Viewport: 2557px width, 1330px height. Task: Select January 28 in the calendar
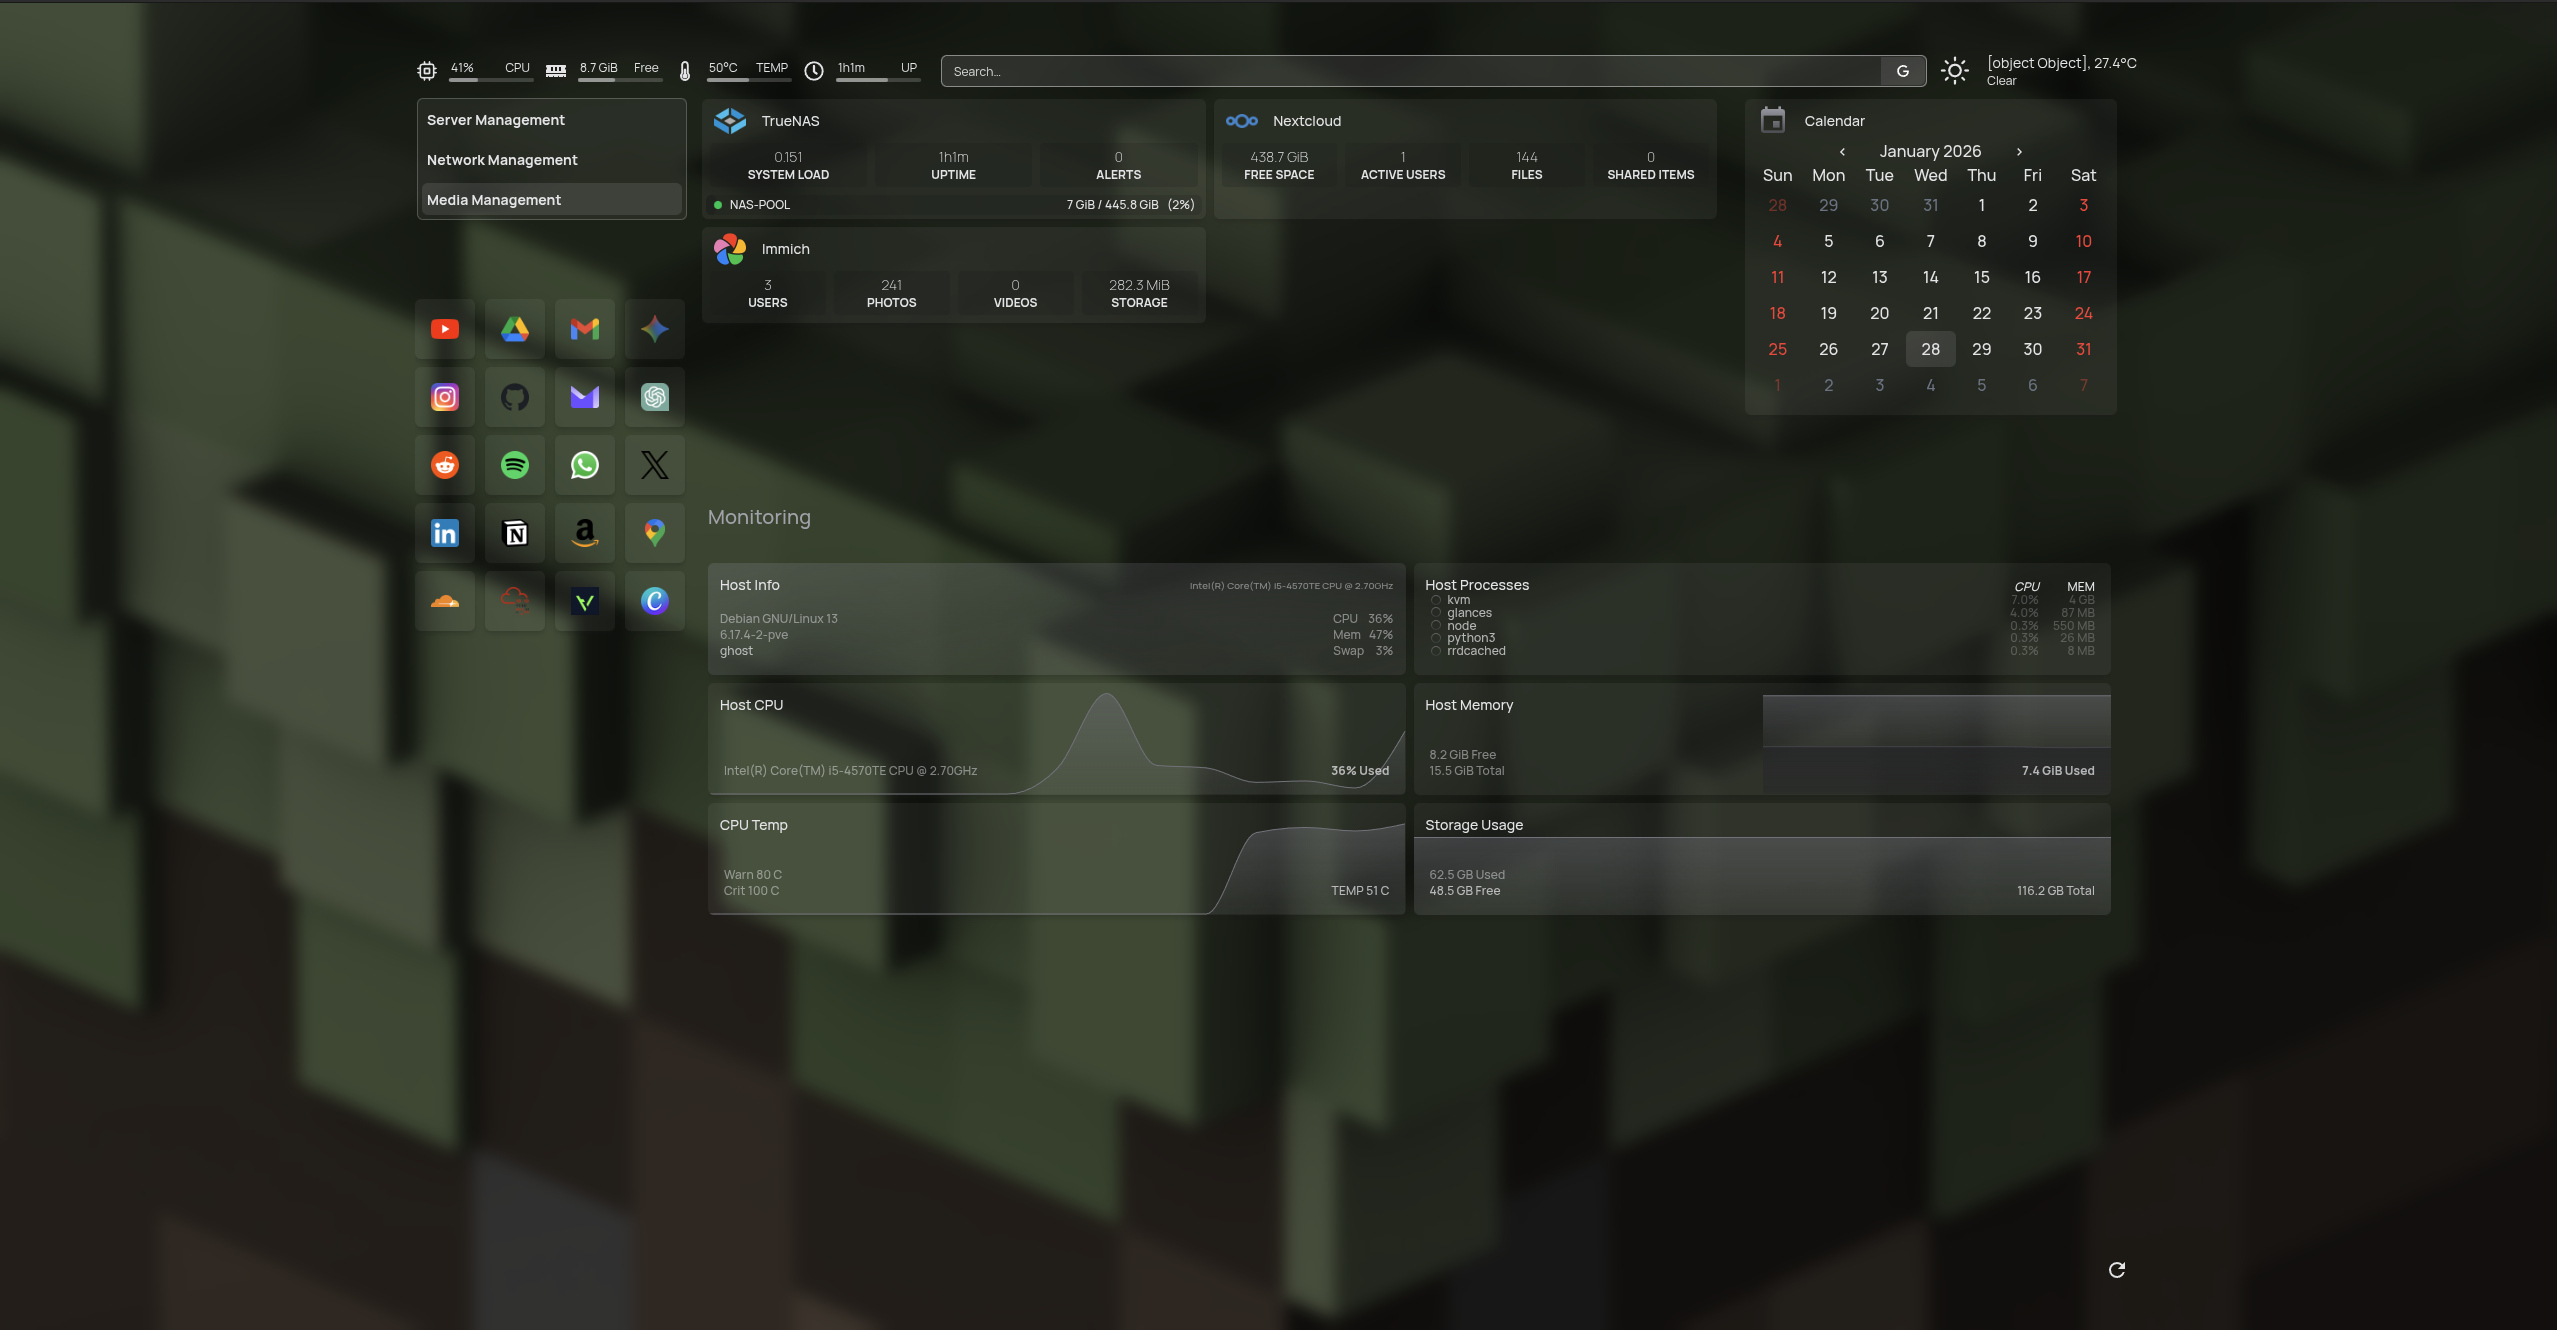1930,349
